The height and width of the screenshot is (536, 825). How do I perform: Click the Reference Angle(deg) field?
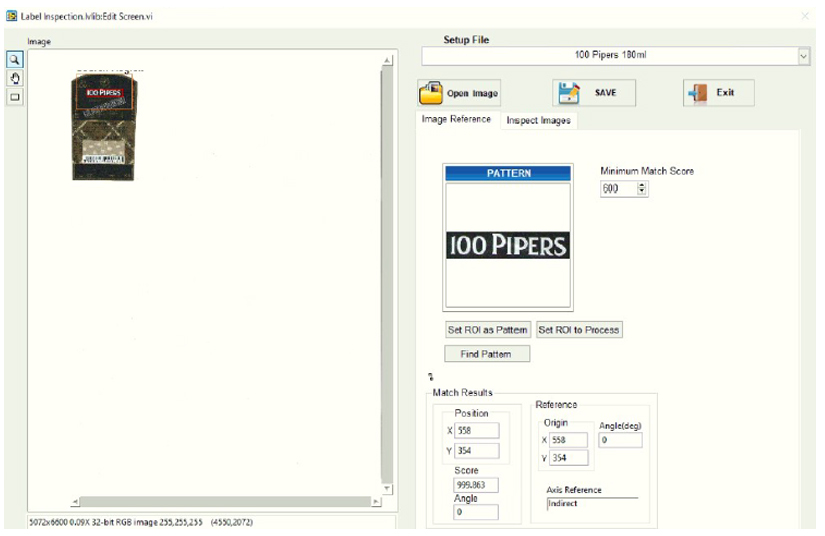point(620,441)
